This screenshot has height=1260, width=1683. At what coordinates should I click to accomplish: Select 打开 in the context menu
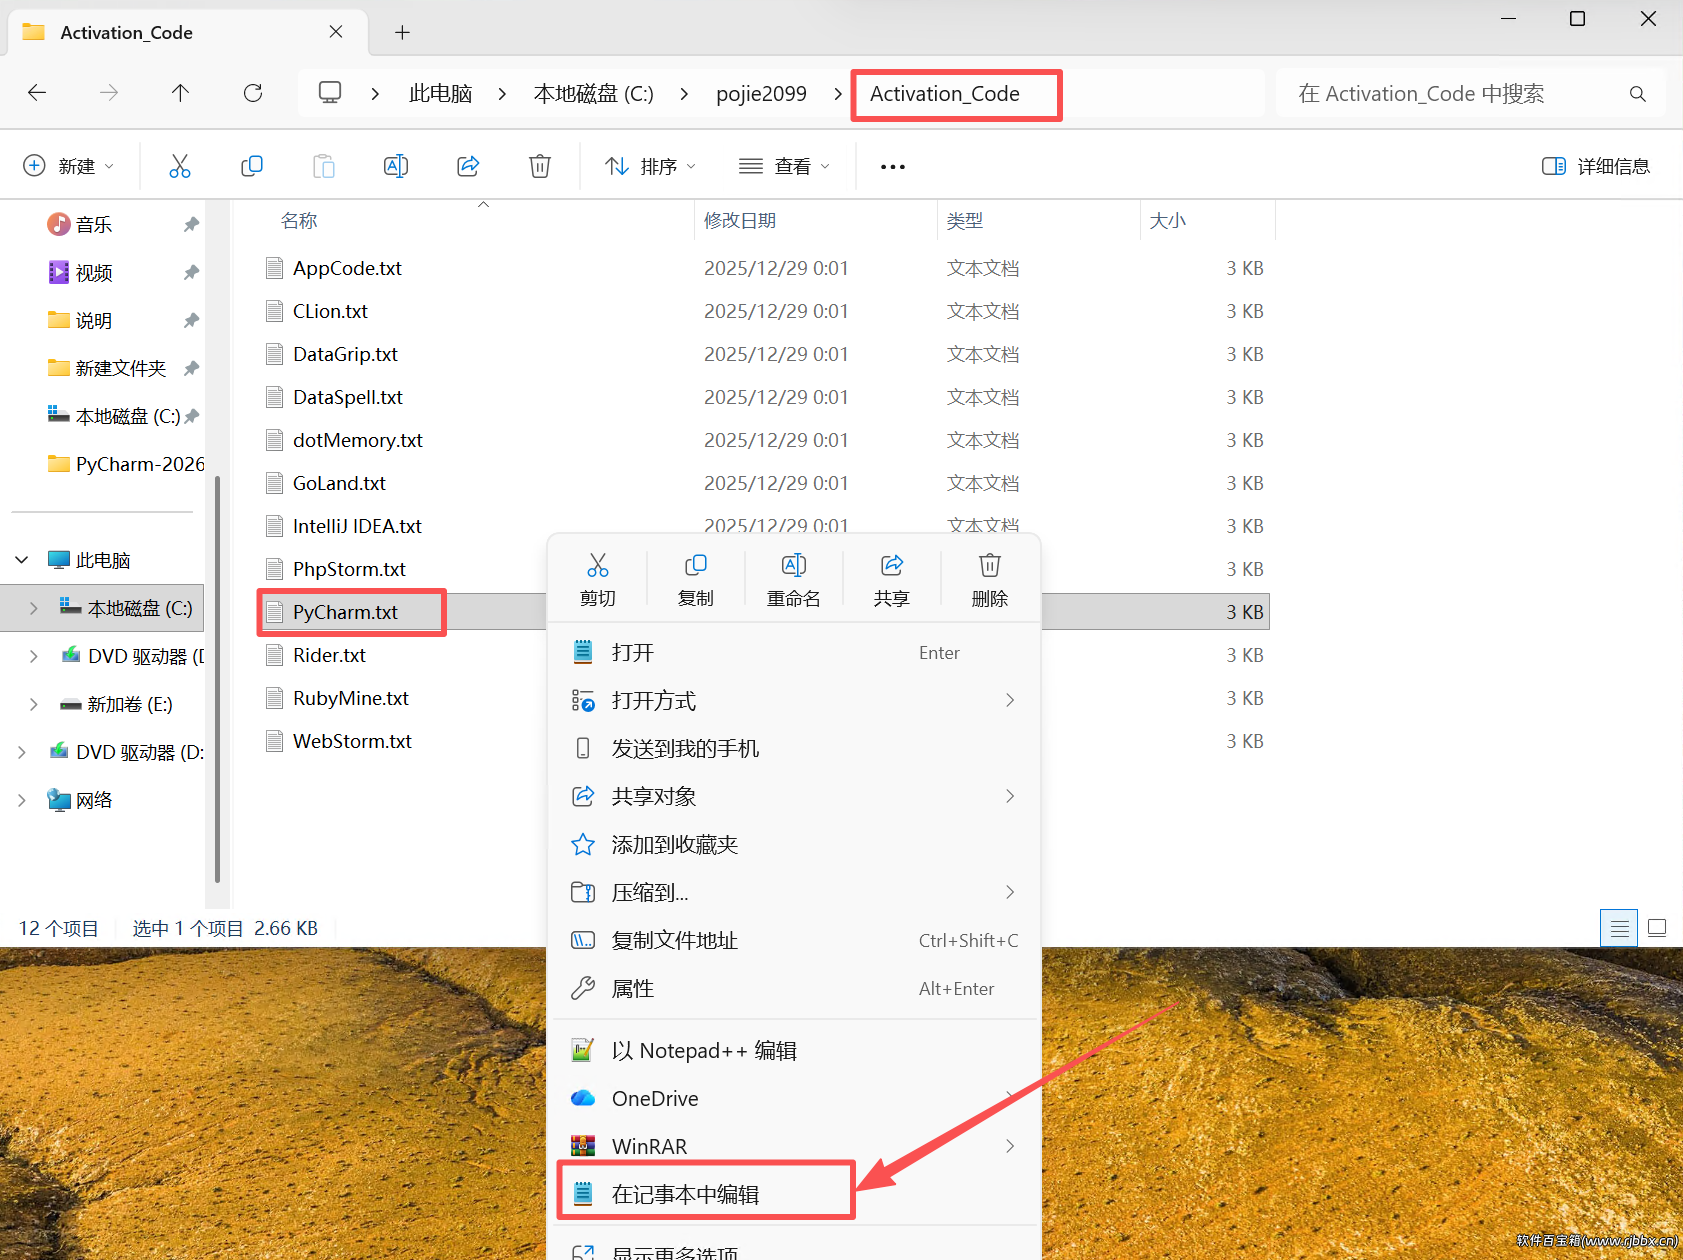(794, 652)
